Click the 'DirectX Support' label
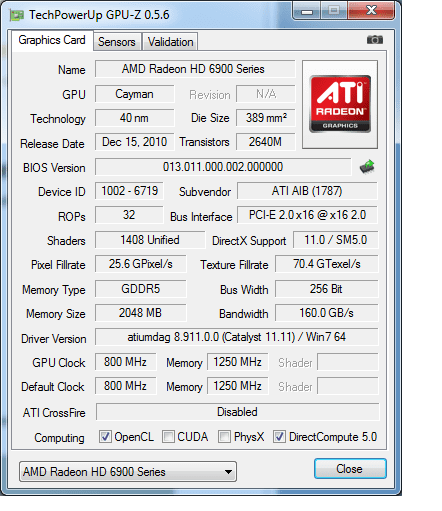 (249, 241)
